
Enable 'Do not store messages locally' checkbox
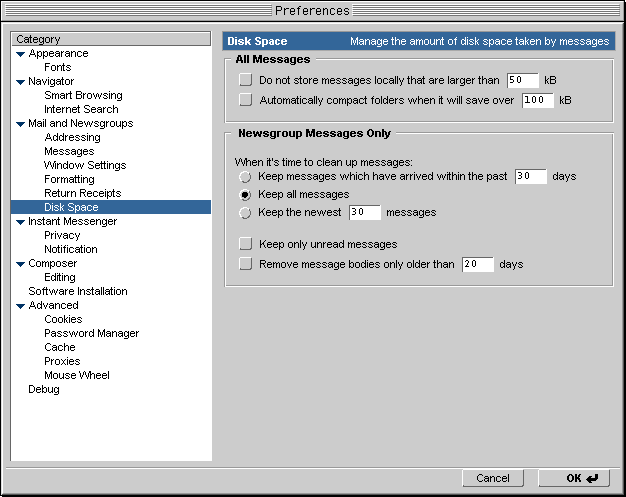click(x=245, y=80)
